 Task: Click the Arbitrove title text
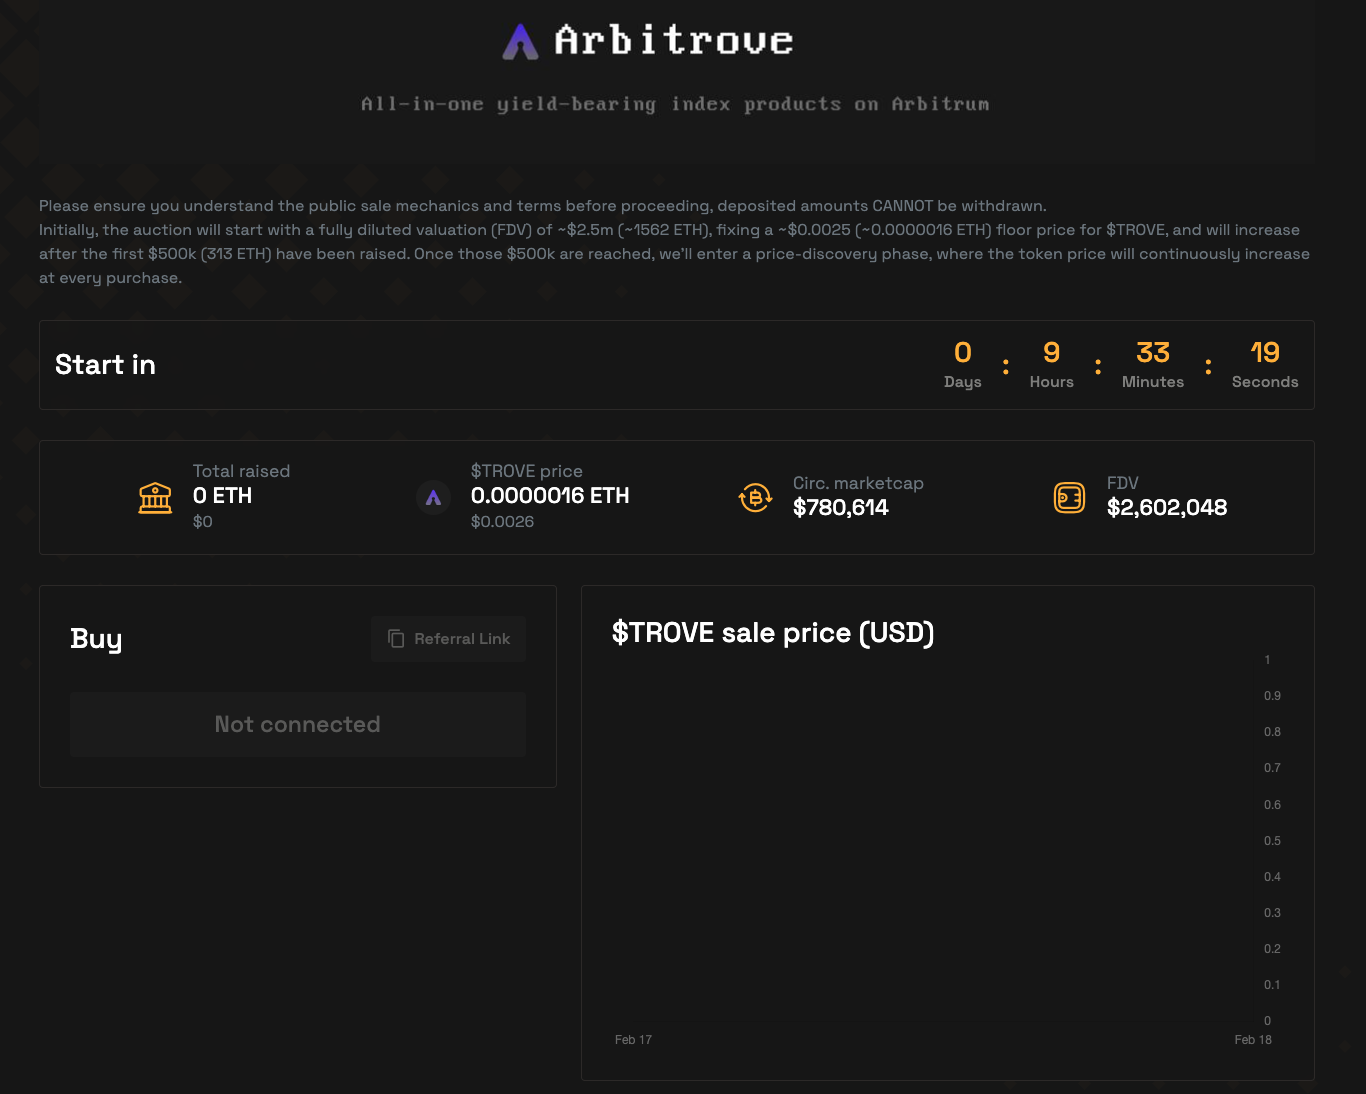pos(673,41)
